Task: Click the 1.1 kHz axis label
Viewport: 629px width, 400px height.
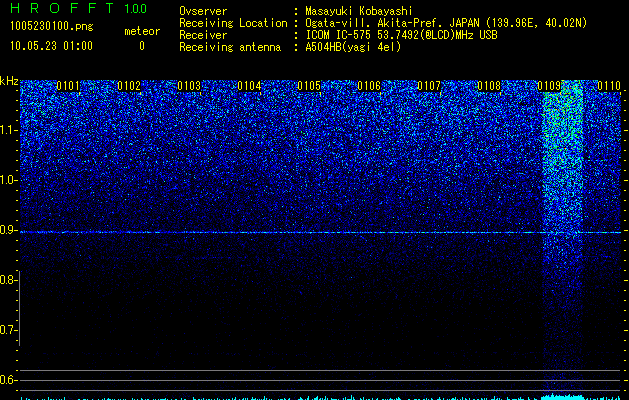Action: (8, 130)
